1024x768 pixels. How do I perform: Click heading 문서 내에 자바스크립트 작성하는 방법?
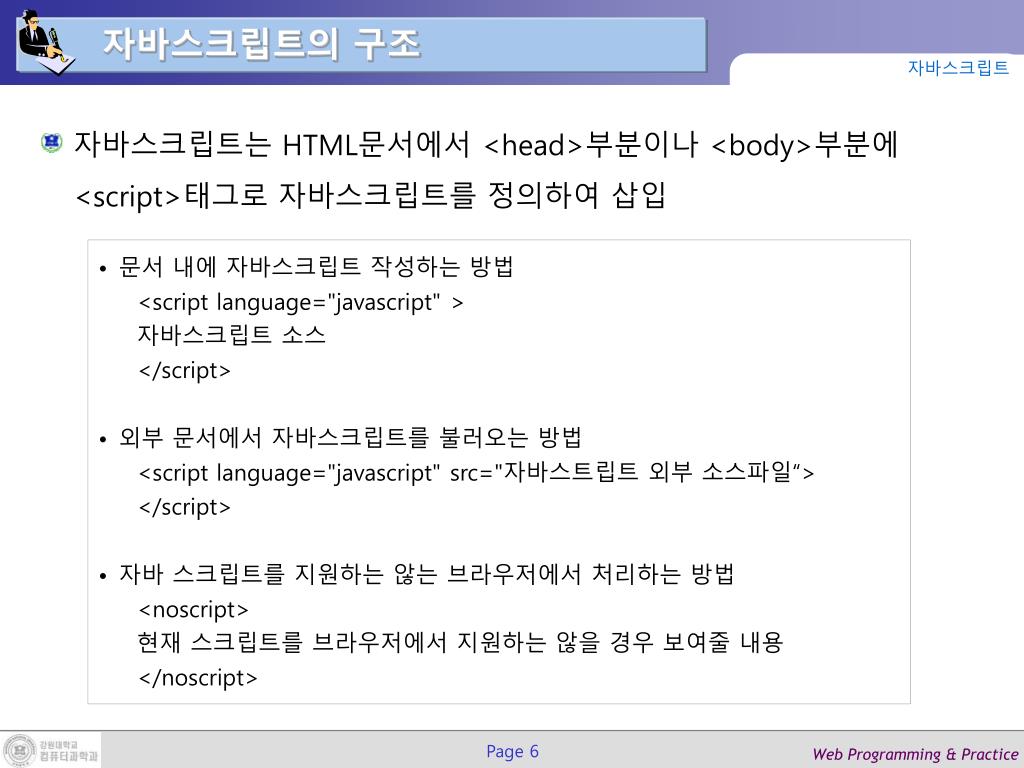coord(316,266)
